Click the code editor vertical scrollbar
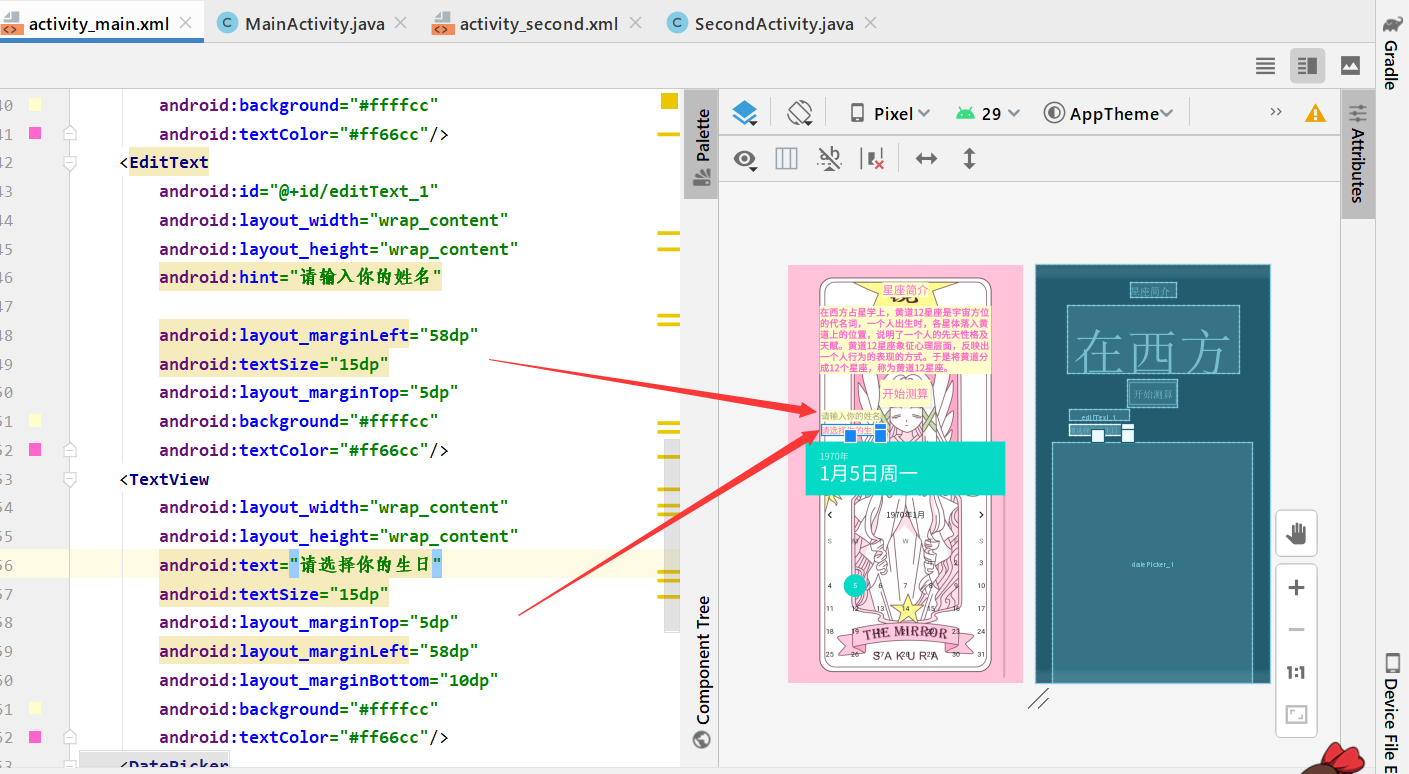Screen dimensions: 1409x774 point(672,535)
